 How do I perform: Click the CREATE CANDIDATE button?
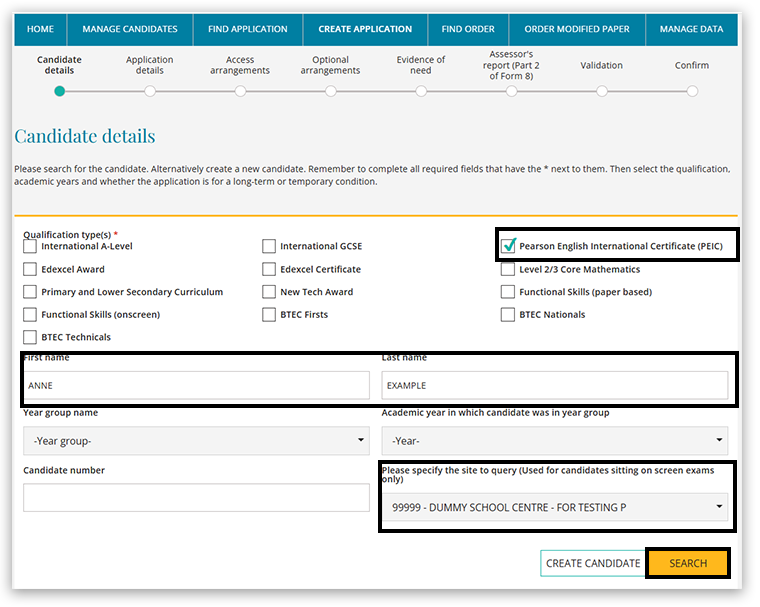tap(592, 563)
